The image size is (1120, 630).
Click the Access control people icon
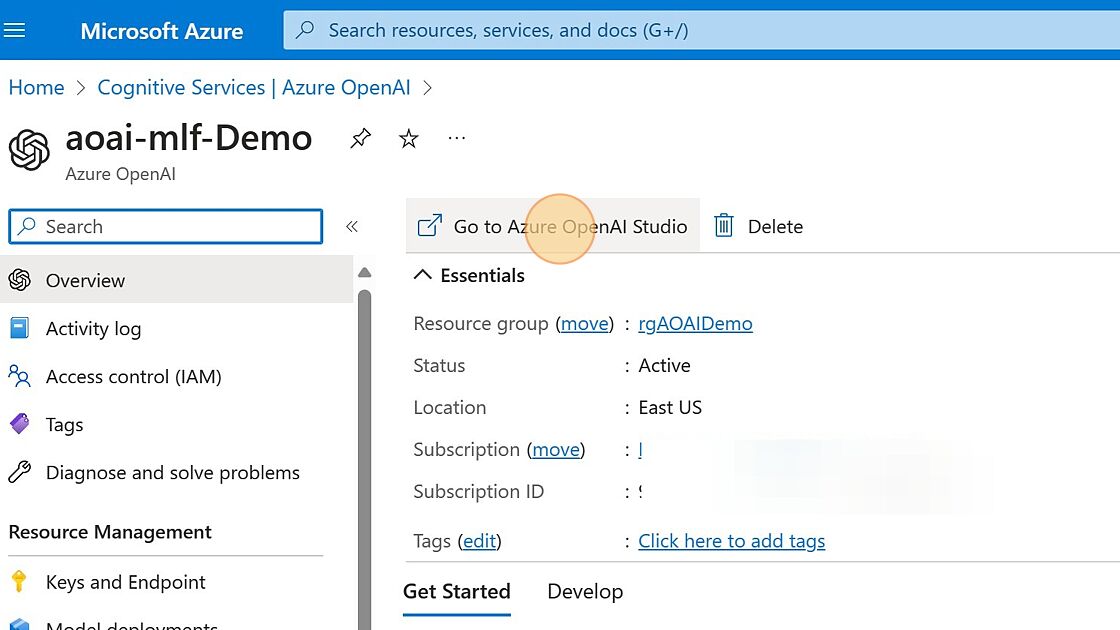pyautogui.click(x=19, y=376)
